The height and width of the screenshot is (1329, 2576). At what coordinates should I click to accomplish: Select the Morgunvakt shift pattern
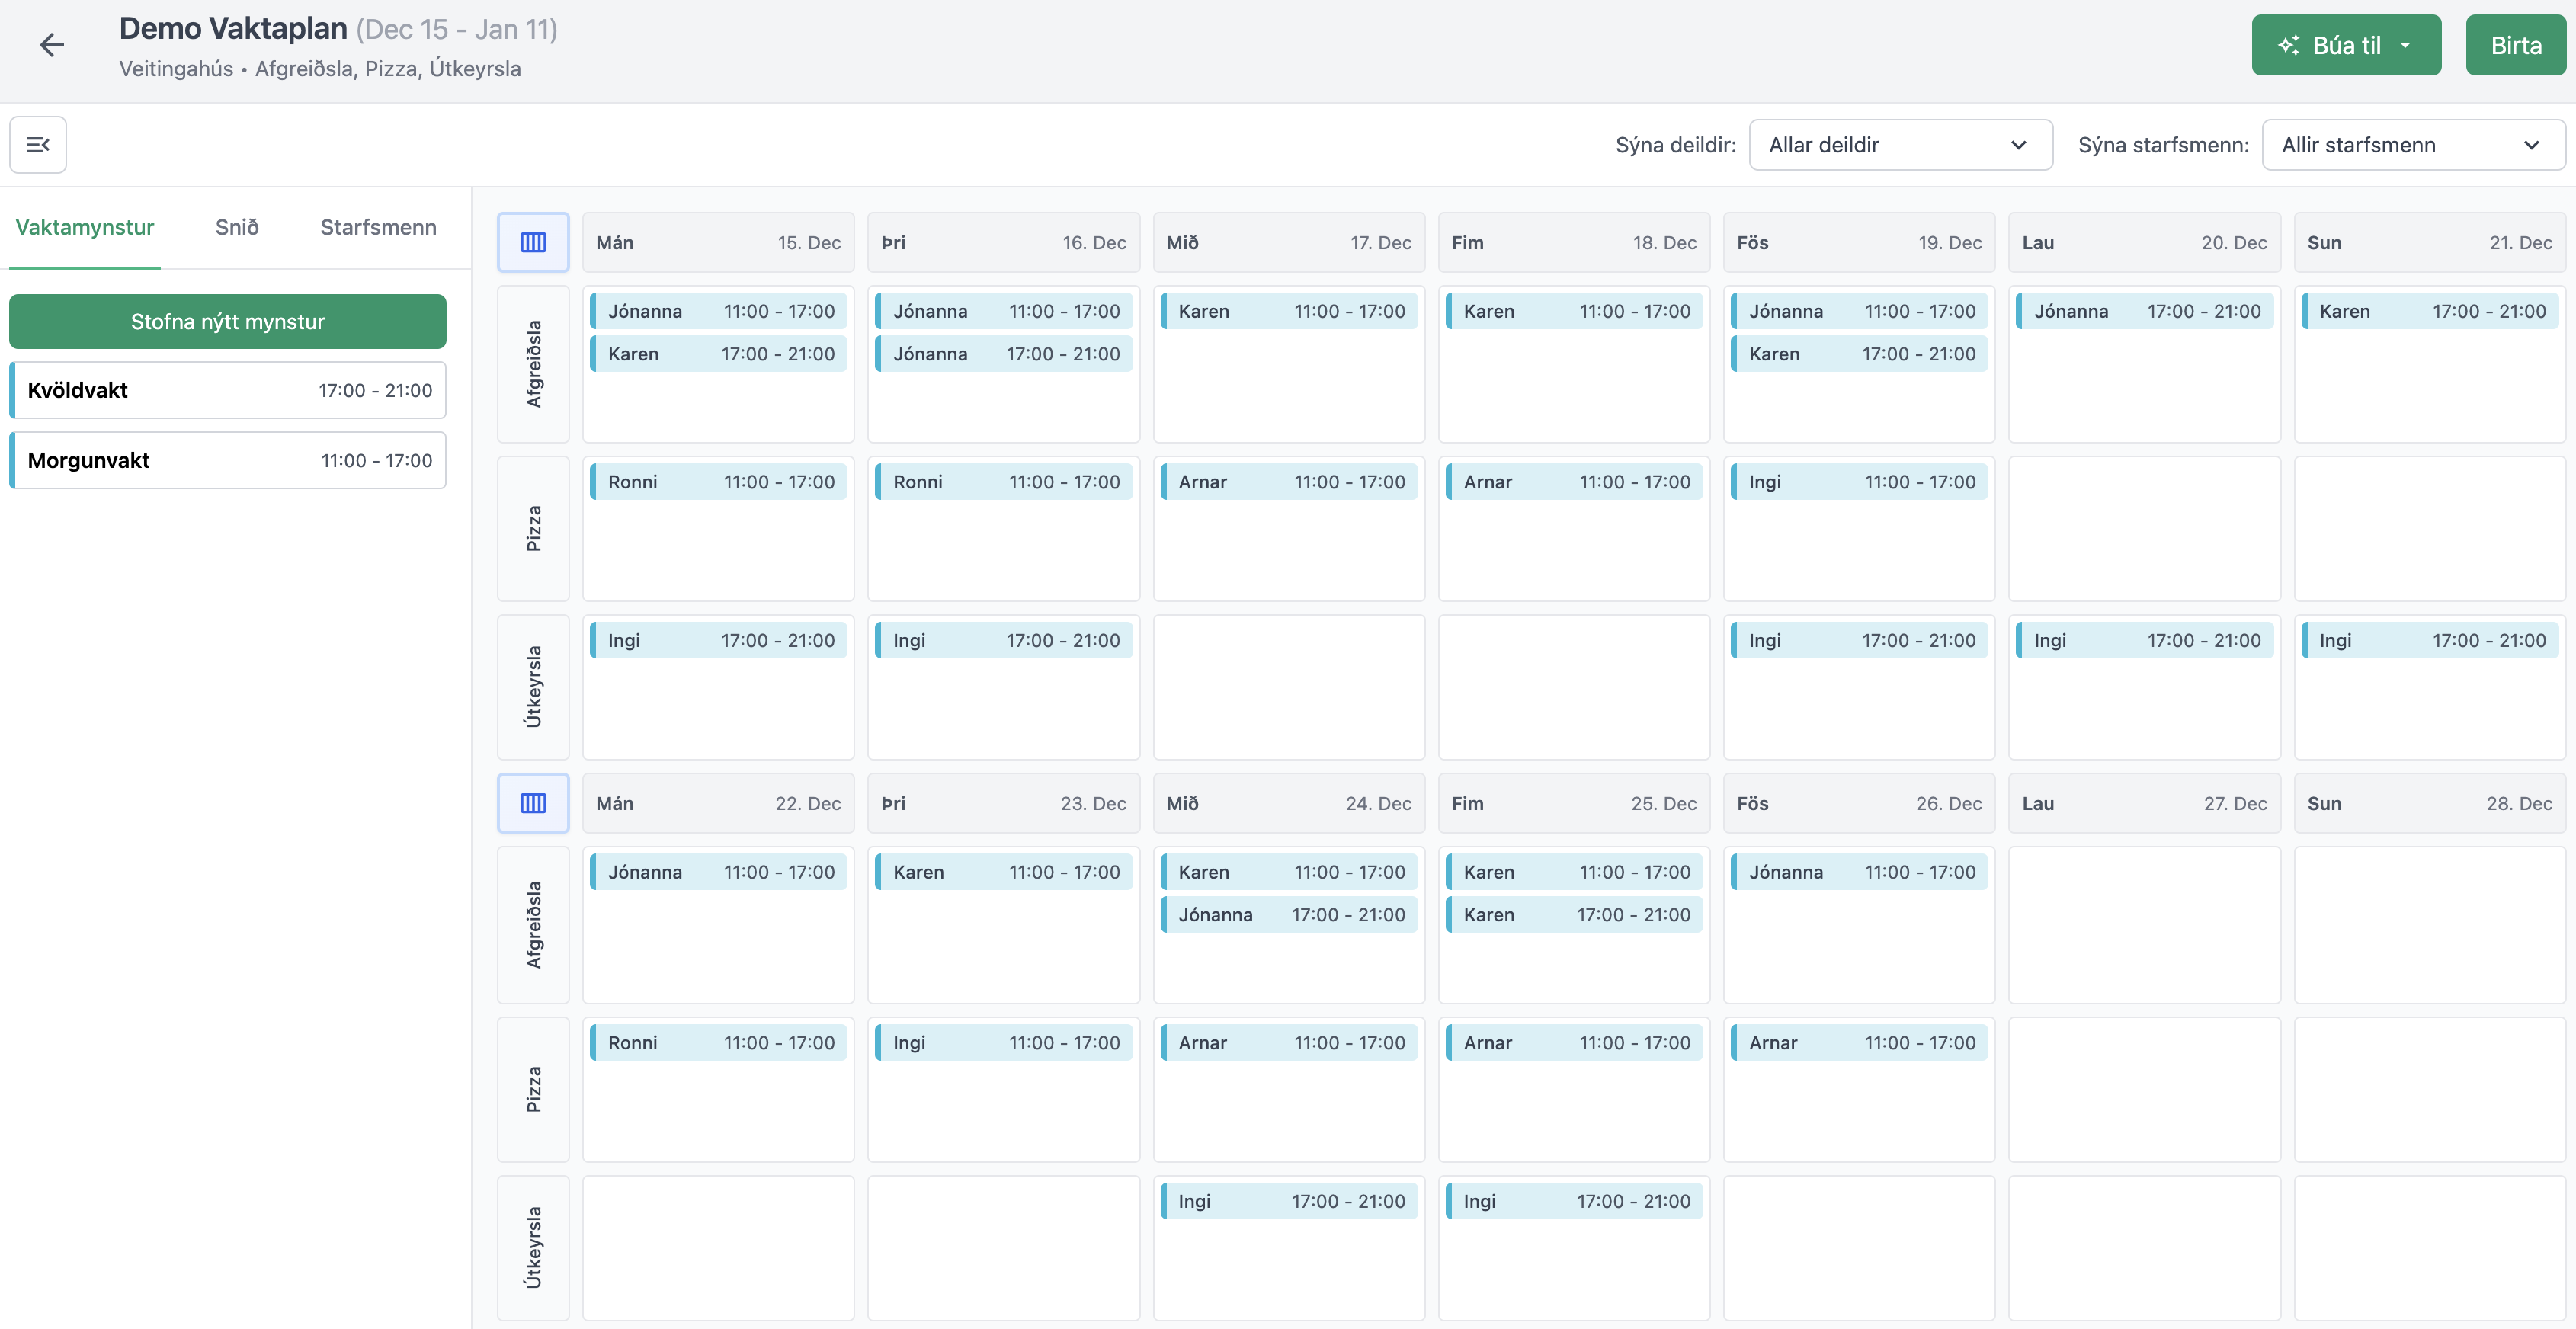click(x=227, y=460)
